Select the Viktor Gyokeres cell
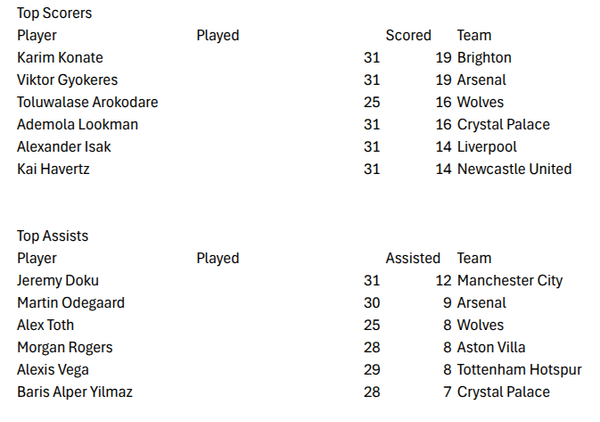Viewport: 600px width, 422px height. point(66,80)
